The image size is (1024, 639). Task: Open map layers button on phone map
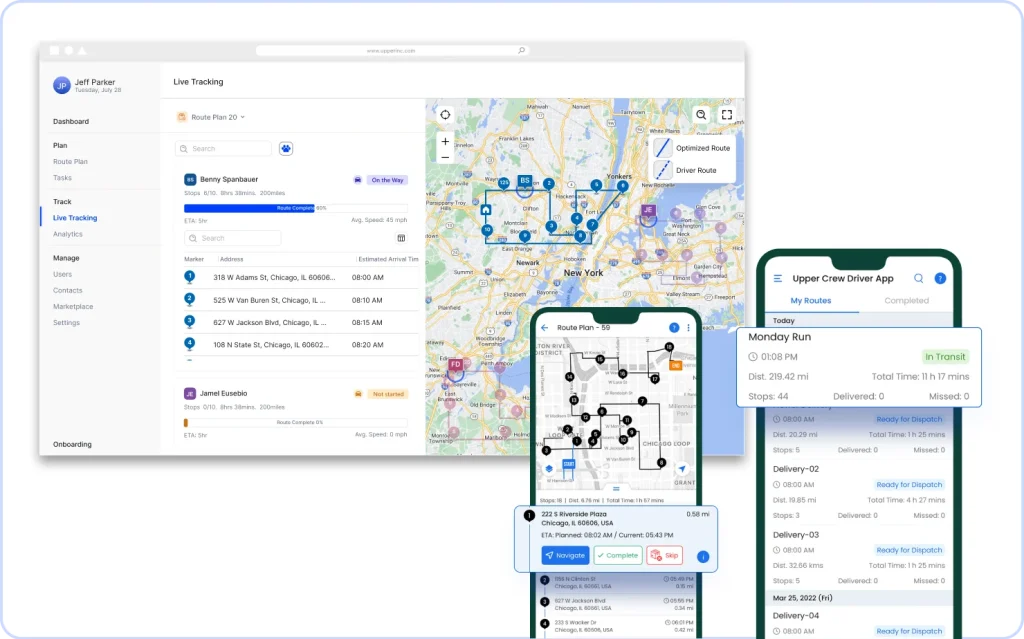pos(549,468)
